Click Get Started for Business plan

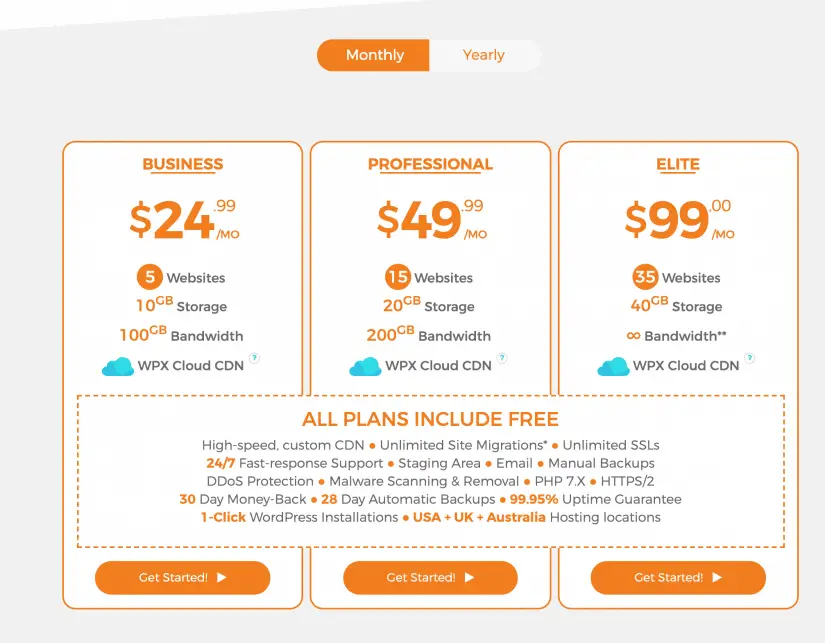tap(183, 578)
